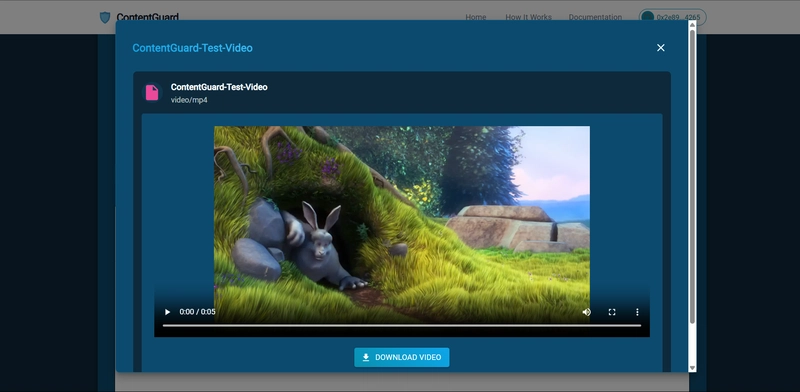Close the ContentGuard-Test-Video dialog

coord(661,47)
